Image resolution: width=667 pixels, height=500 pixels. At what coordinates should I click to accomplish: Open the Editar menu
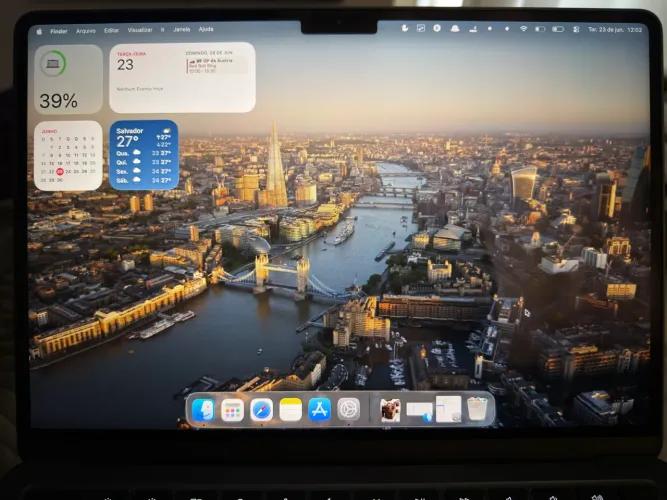point(111,30)
